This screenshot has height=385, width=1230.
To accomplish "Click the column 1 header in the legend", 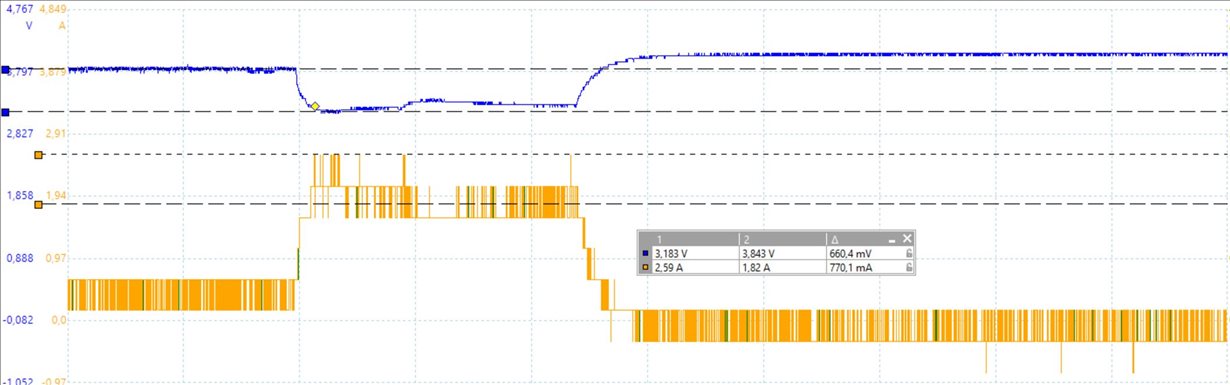I will click(658, 239).
